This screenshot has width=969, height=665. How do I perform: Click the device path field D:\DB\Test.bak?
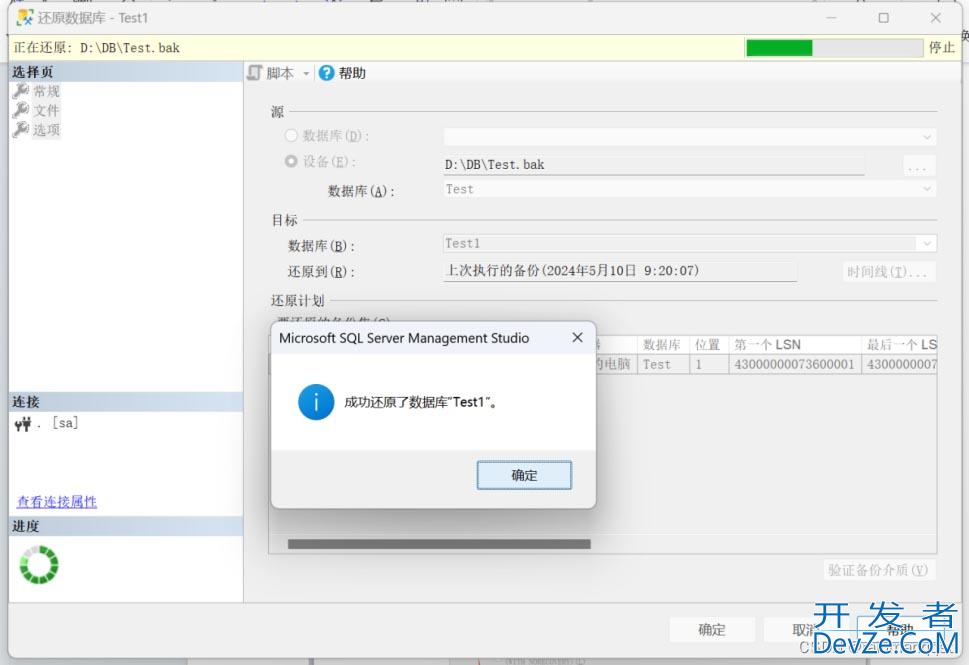click(654, 165)
